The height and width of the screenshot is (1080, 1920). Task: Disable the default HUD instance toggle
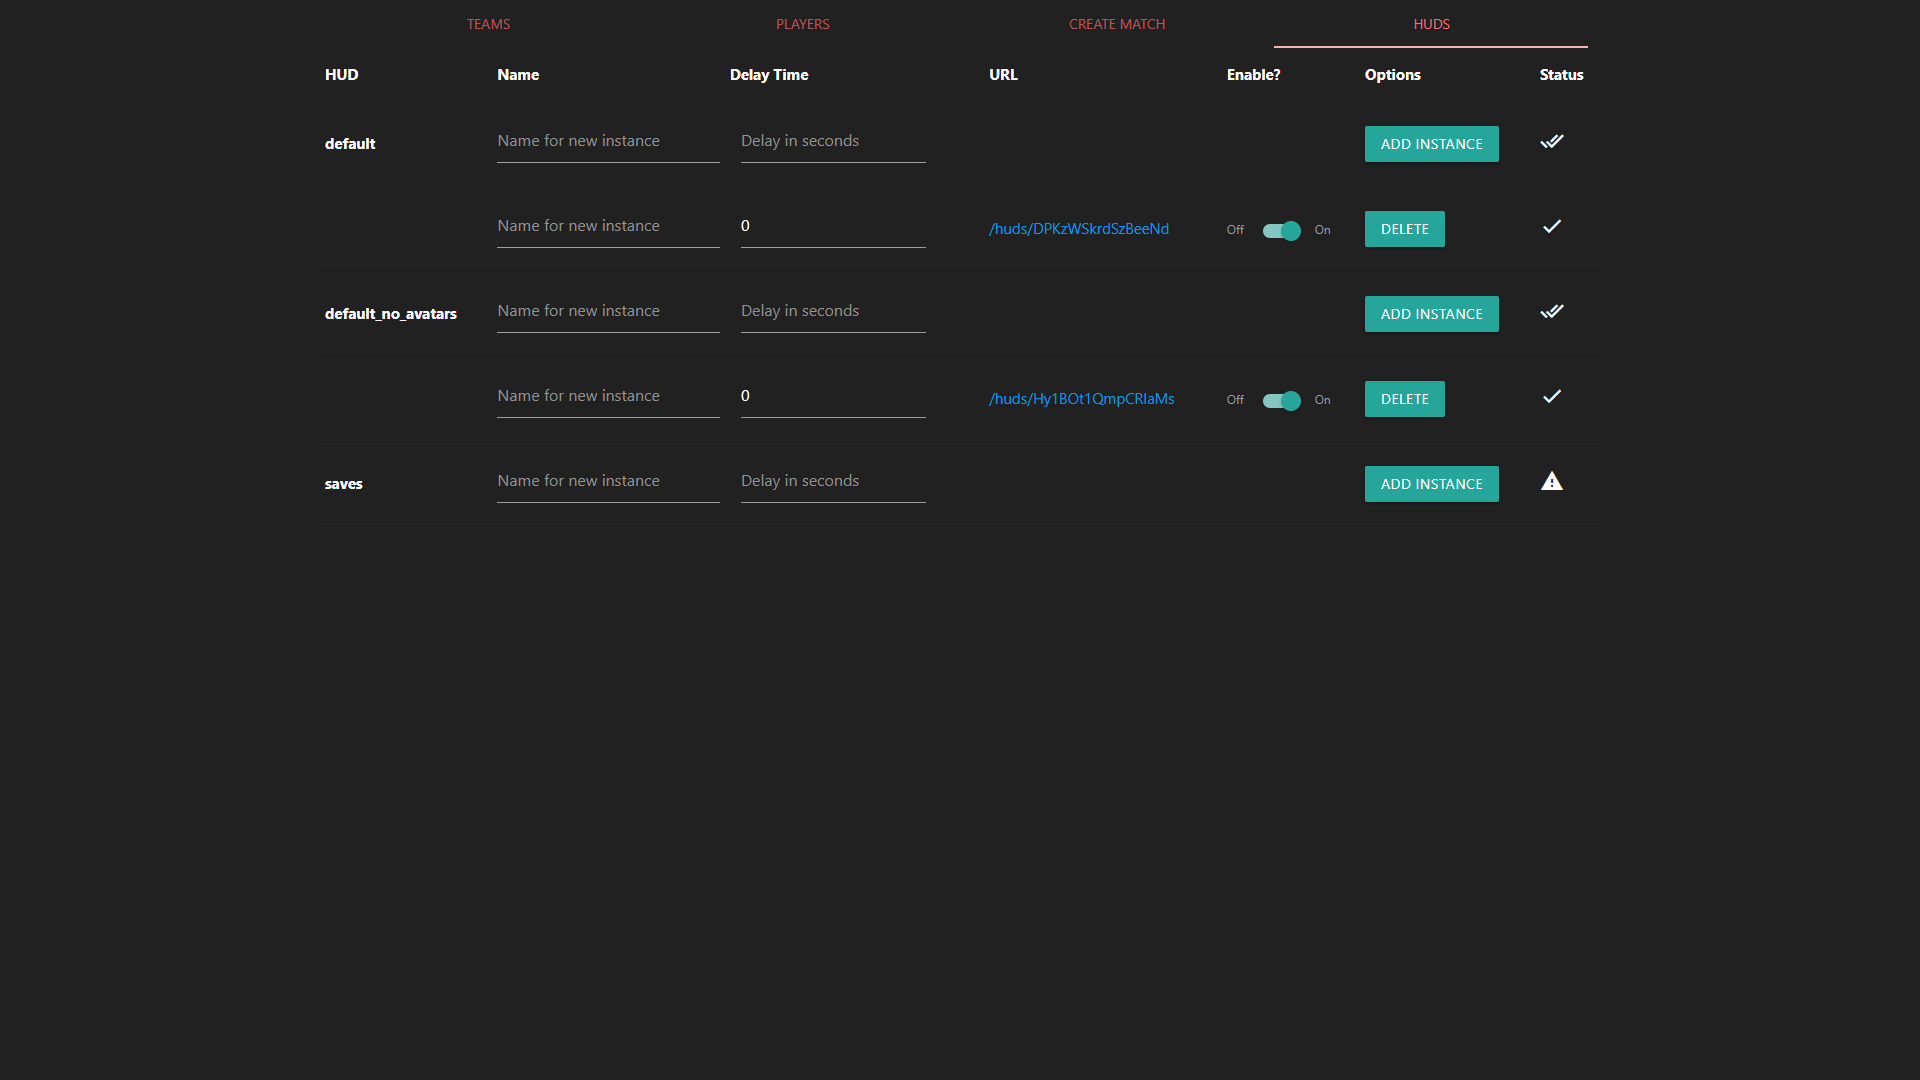tap(1280, 231)
